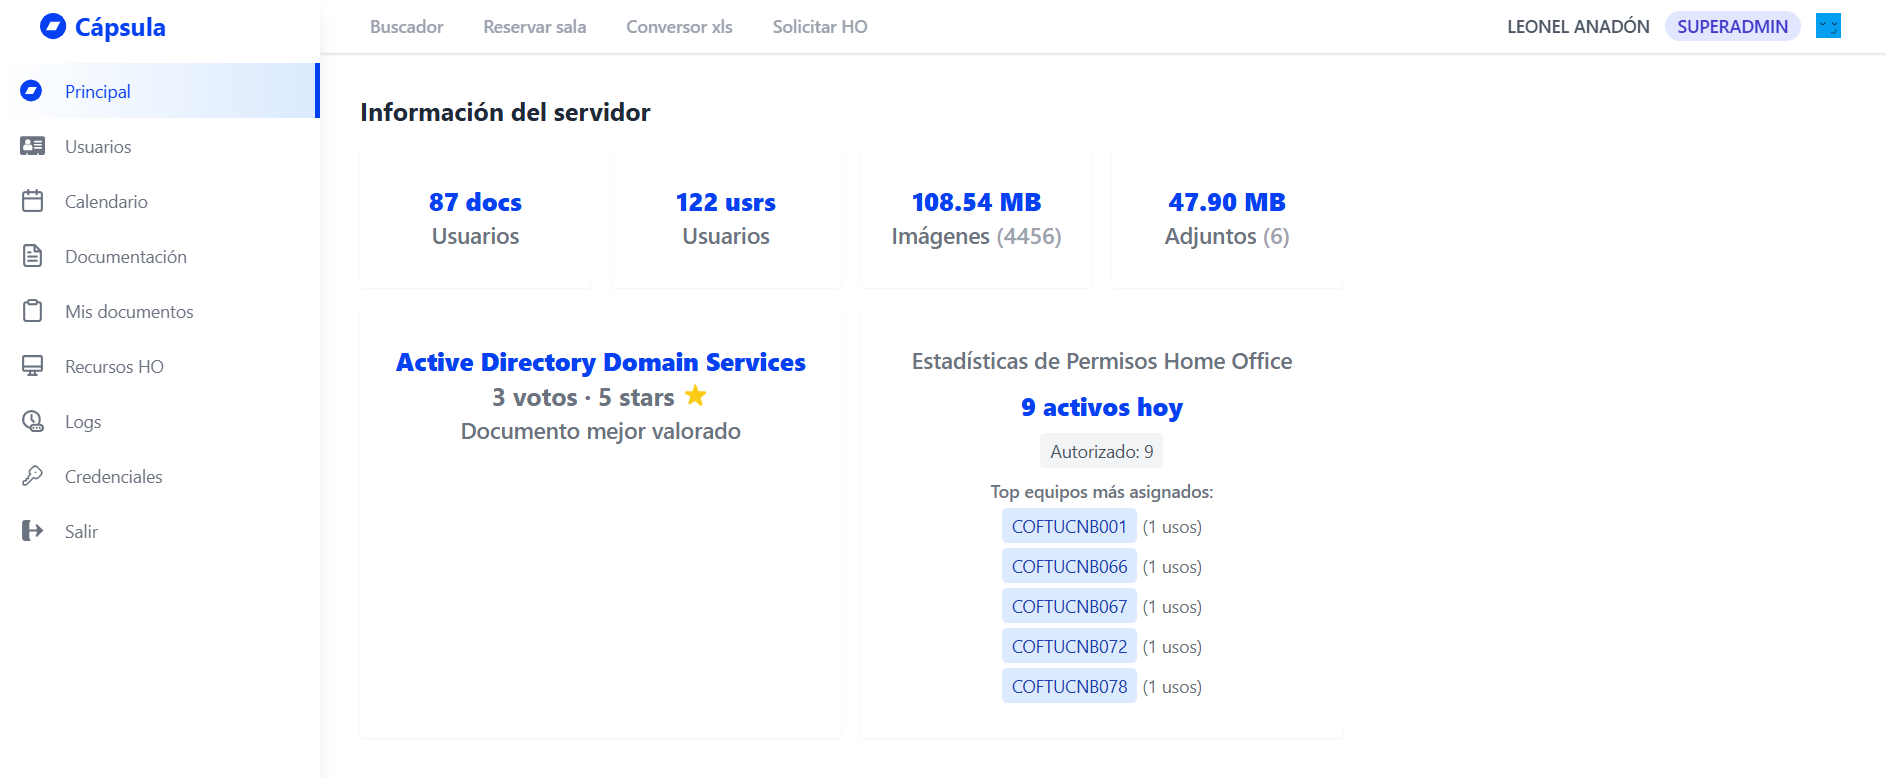Viewport: 1886px width, 777px height.
Task: Select the COFTUCNB072 equipment tag
Action: pos(1068,646)
